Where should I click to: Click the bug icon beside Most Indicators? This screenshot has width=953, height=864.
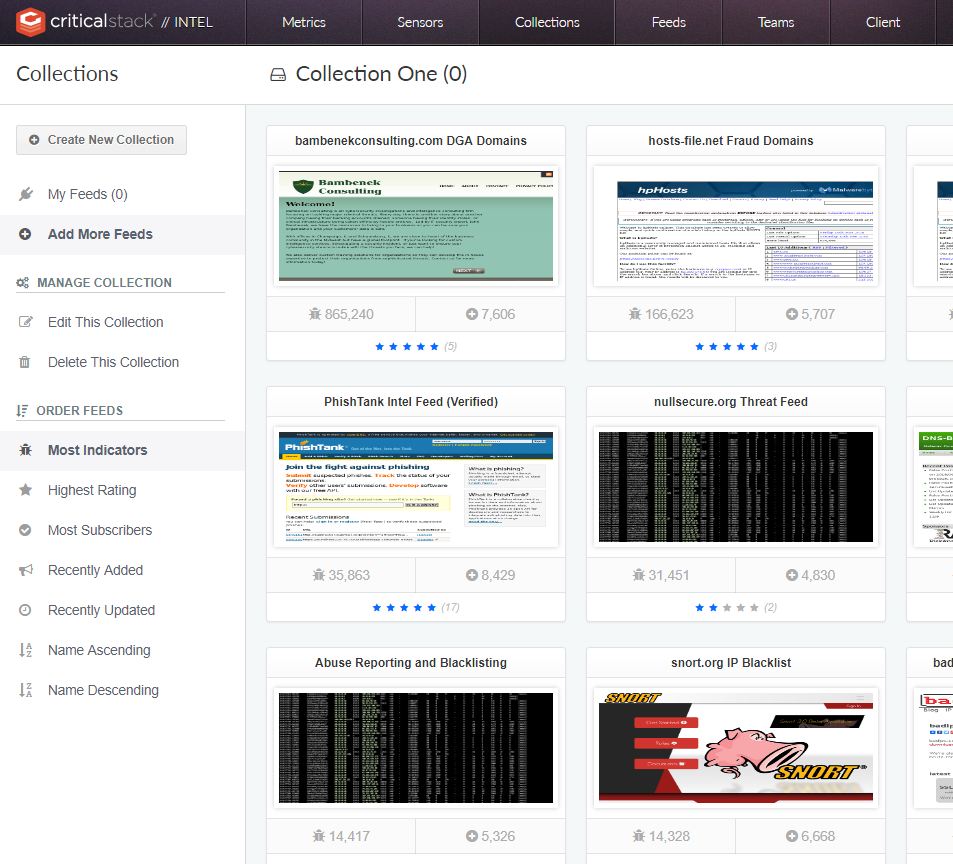[25, 450]
